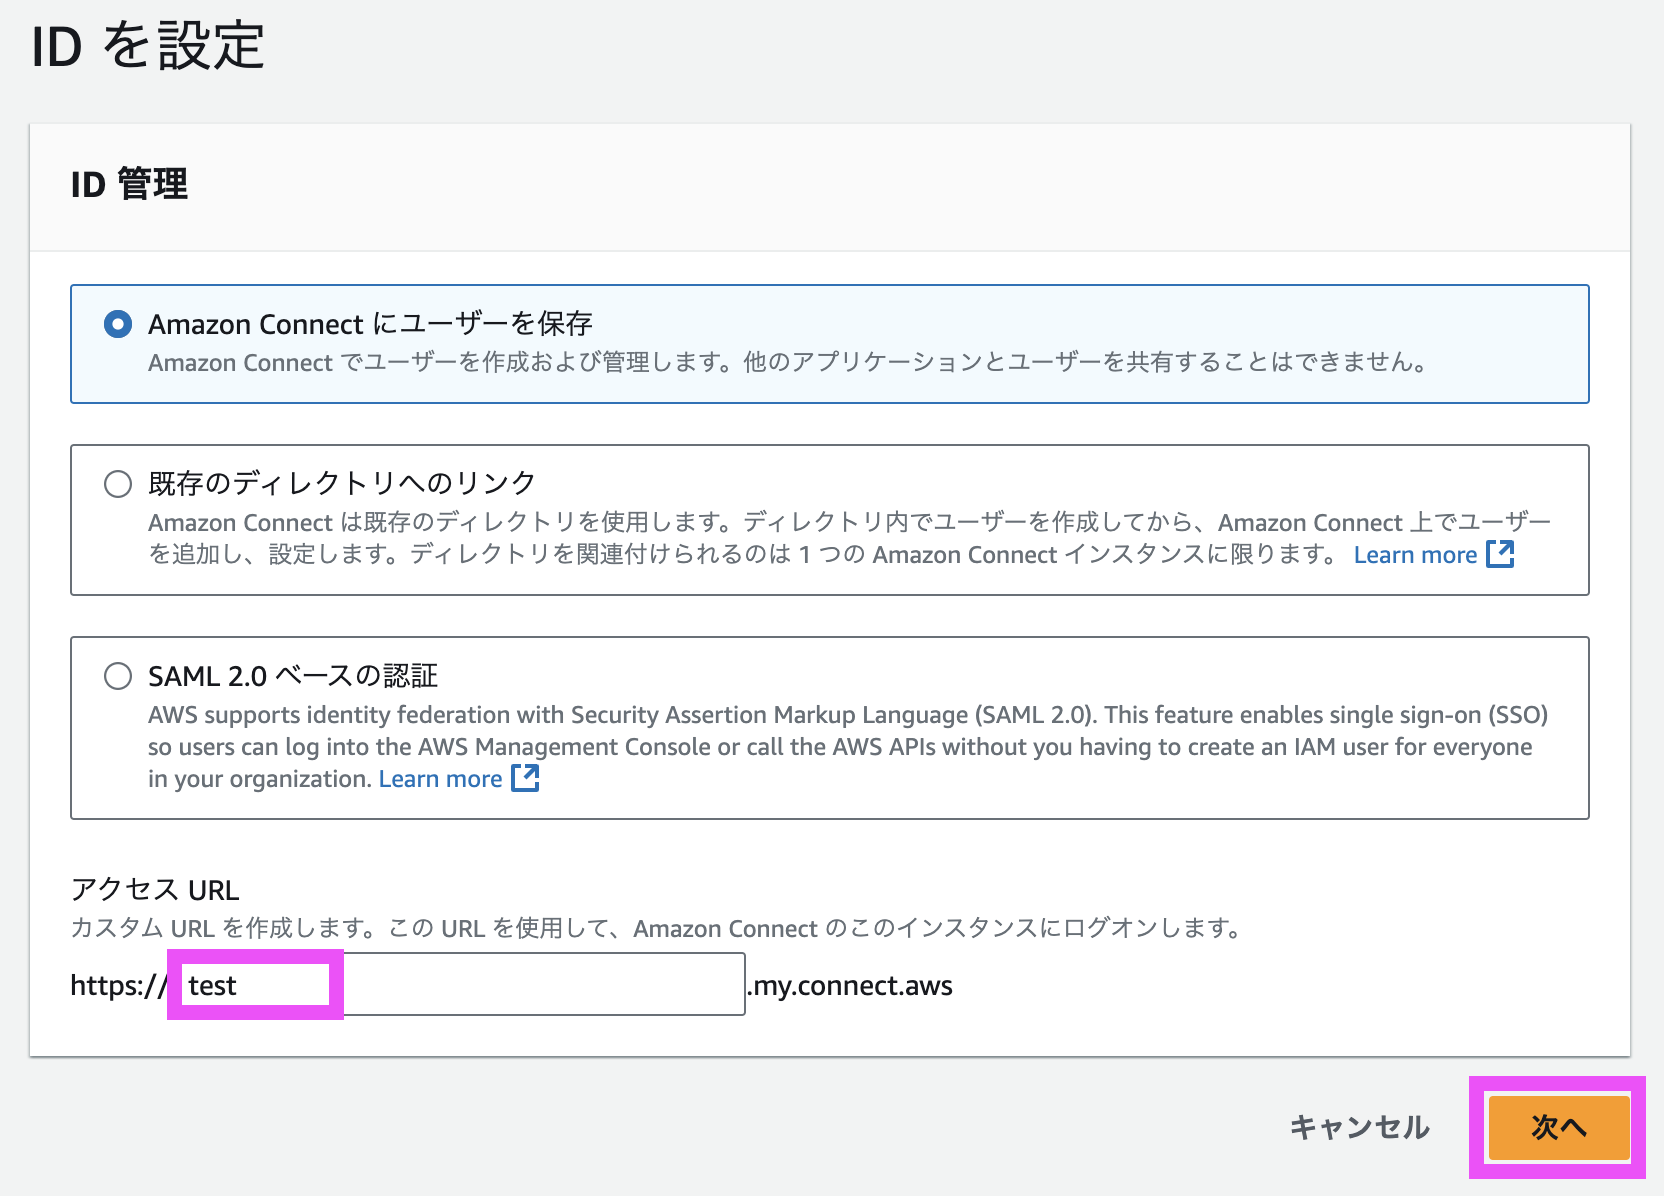The height and width of the screenshot is (1196, 1664).
Task: Click the 'https://' prefix text
Action: 119,986
